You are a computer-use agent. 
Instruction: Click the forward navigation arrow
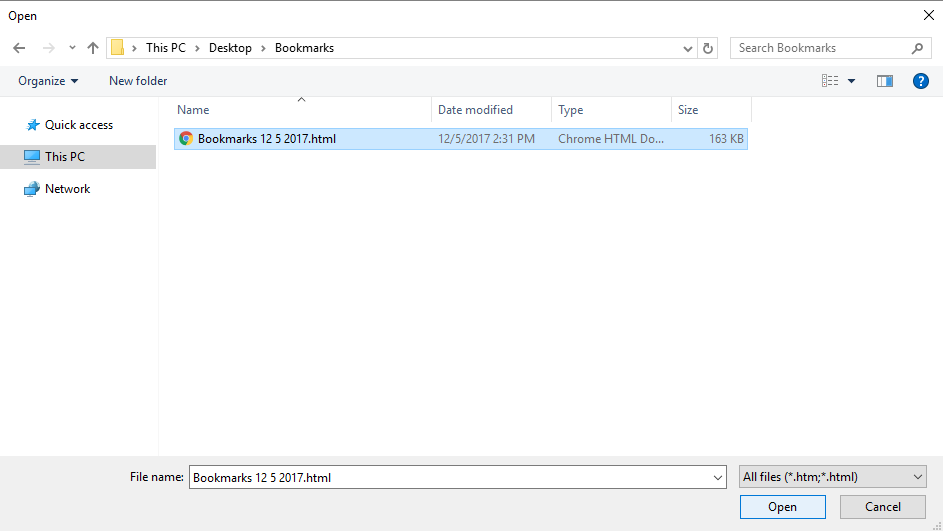tap(49, 48)
